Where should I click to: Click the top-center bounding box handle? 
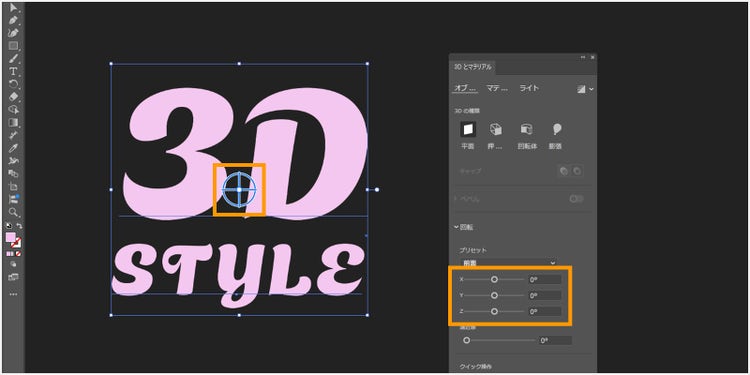coord(239,64)
